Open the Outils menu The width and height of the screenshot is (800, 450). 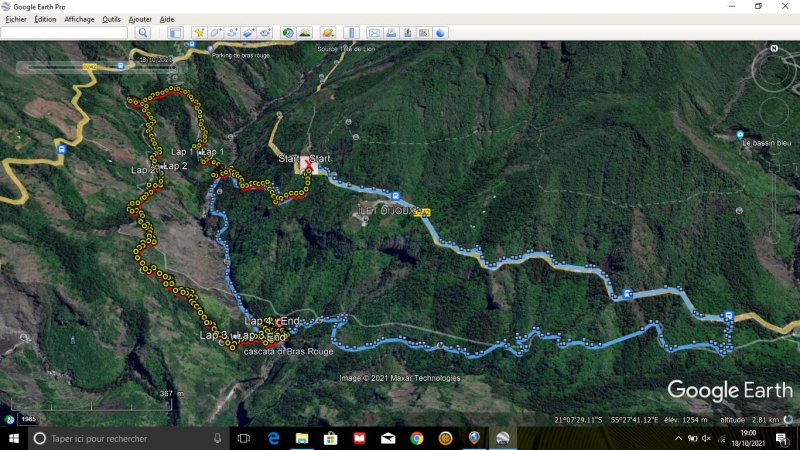[111, 19]
